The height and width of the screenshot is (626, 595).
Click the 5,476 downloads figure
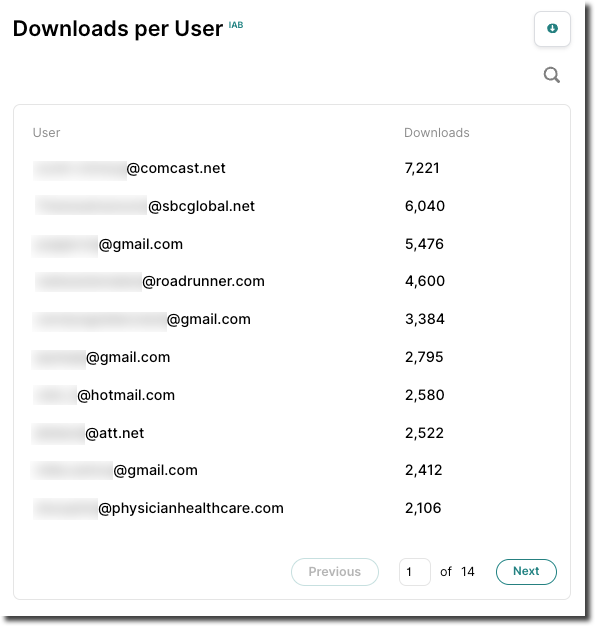[424, 244]
